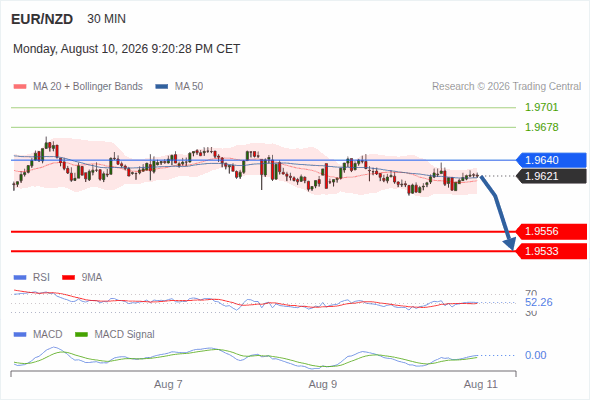590x400 pixels.
Task: Click the pink MA 20 Bollinger Bands swatch
Action: (20, 87)
